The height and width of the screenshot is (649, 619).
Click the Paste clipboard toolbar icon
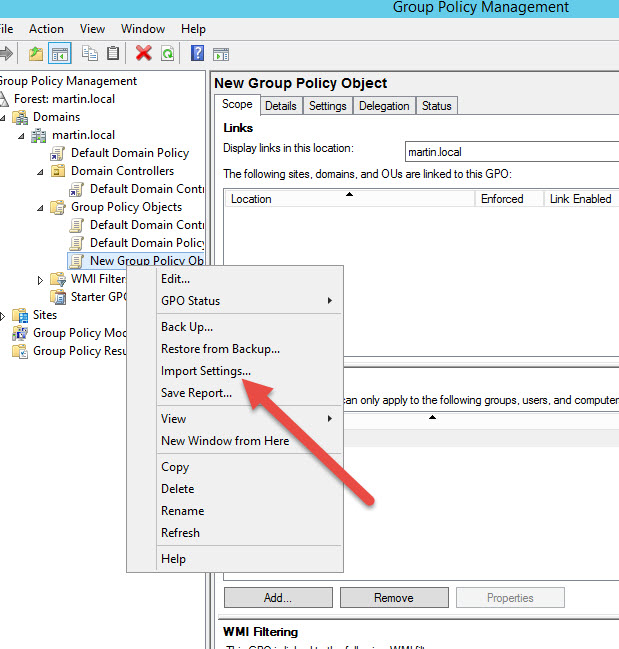tap(113, 53)
